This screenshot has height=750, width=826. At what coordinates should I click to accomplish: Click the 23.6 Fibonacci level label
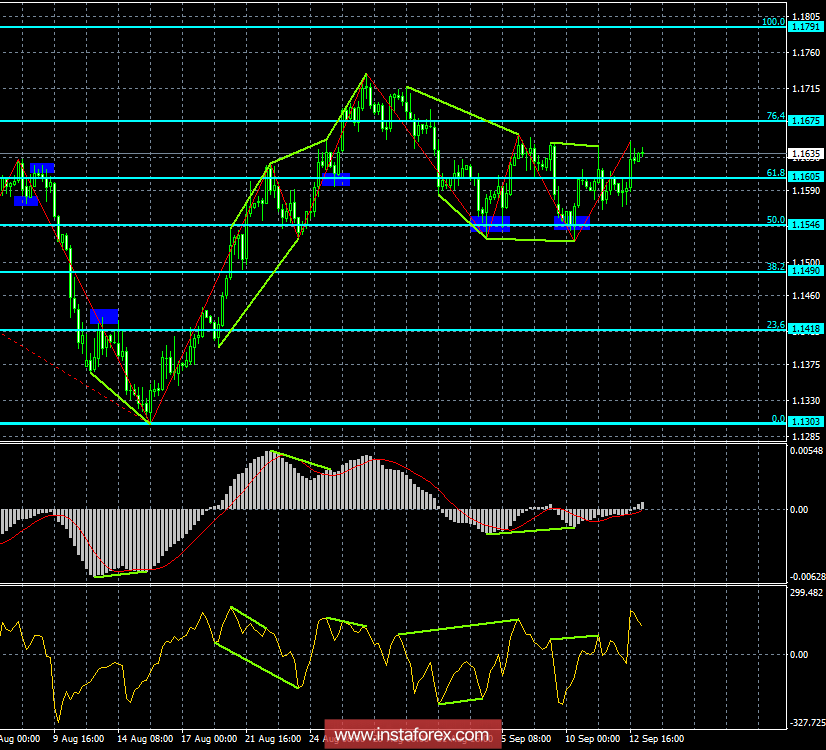tap(776, 325)
